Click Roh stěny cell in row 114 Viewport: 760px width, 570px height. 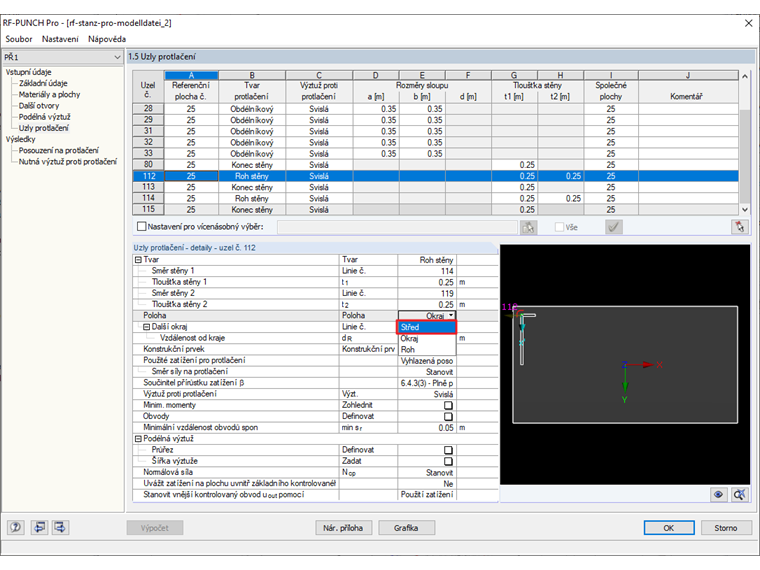[252, 198]
